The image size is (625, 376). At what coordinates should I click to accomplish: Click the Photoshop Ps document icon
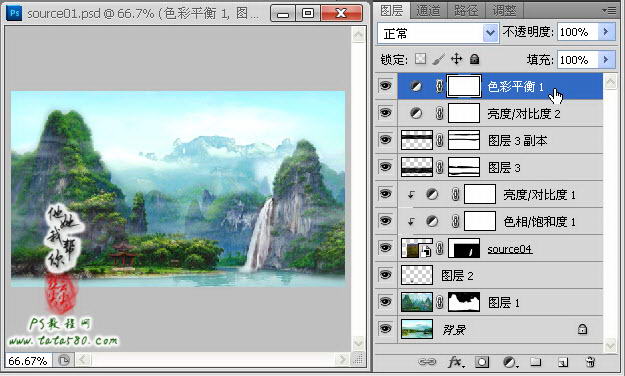click(x=15, y=13)
